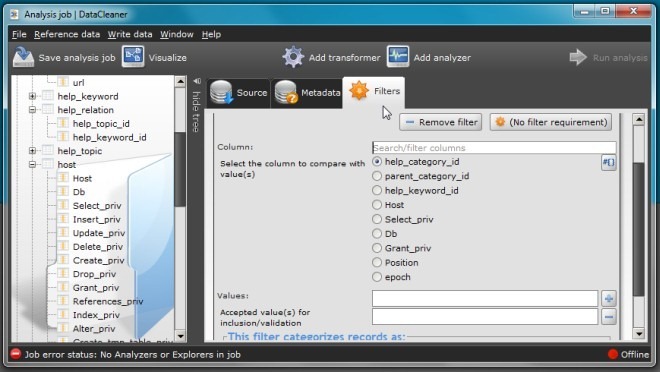Click the Add analyzer monitor icon
660x372 pixels.
tap(398, 57)
